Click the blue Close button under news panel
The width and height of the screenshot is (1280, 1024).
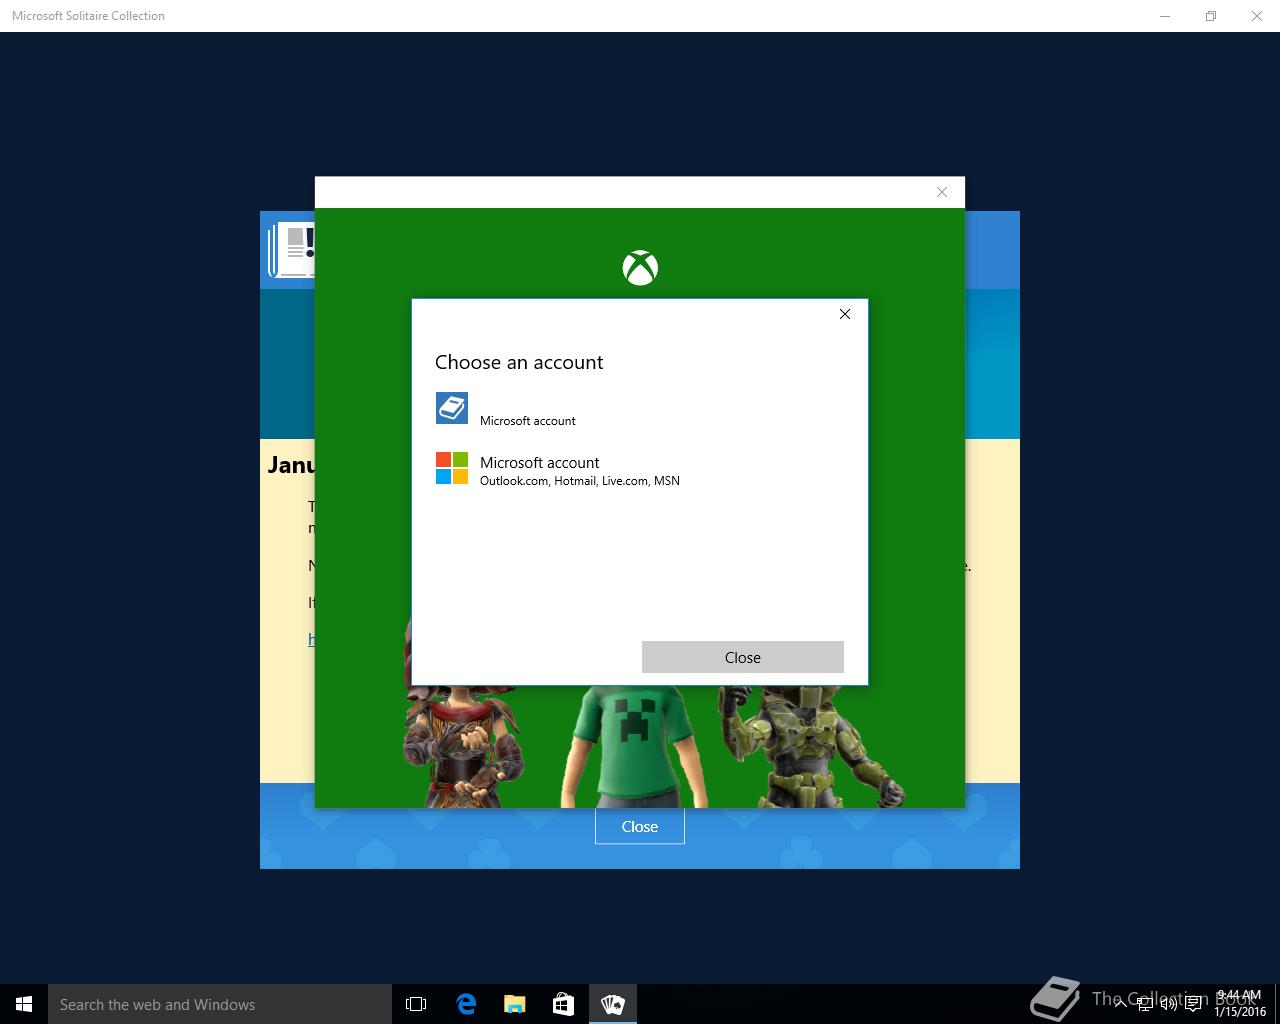pyautogui.click(x=640, y=826)
